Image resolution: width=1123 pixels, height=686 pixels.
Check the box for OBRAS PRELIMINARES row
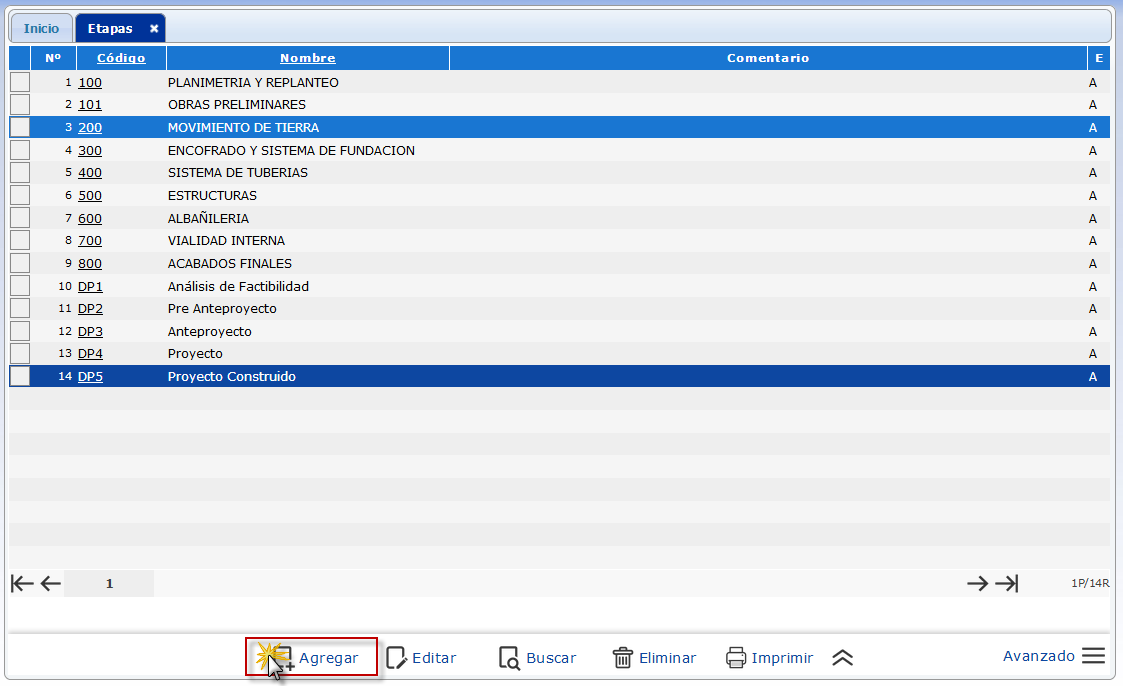20,105
